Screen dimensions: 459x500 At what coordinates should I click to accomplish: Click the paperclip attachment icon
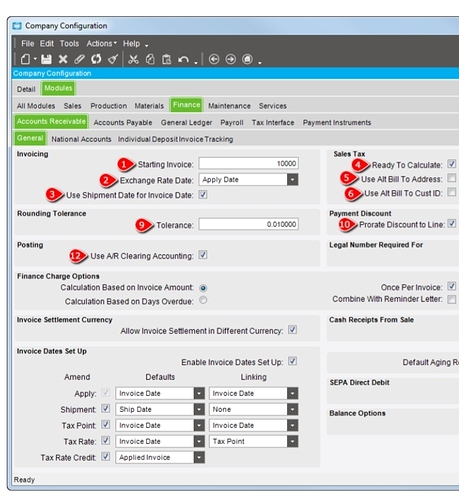click(79, 59)
